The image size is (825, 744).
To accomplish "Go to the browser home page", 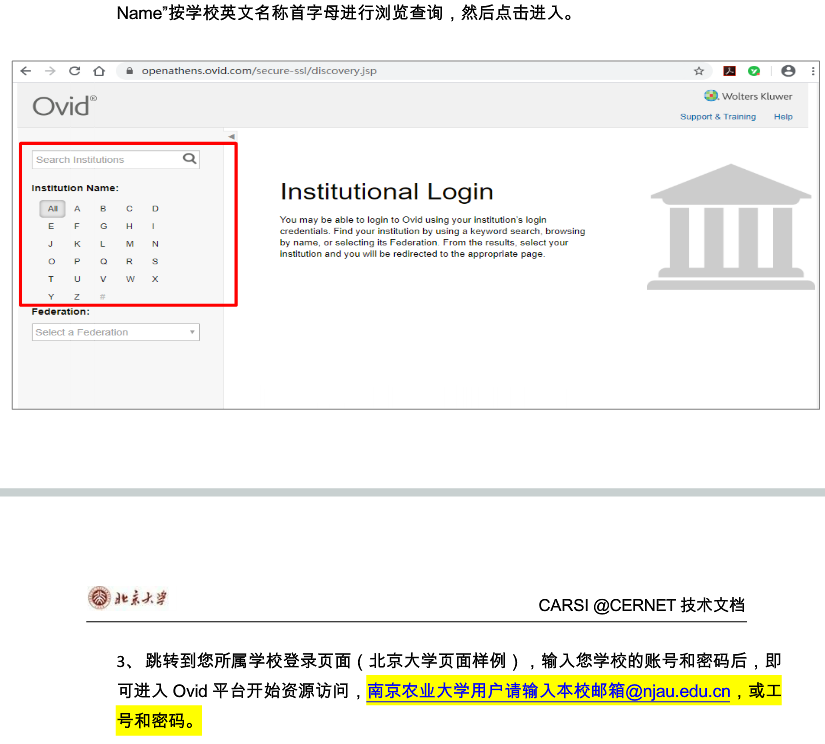I will (x=99, y=71).
